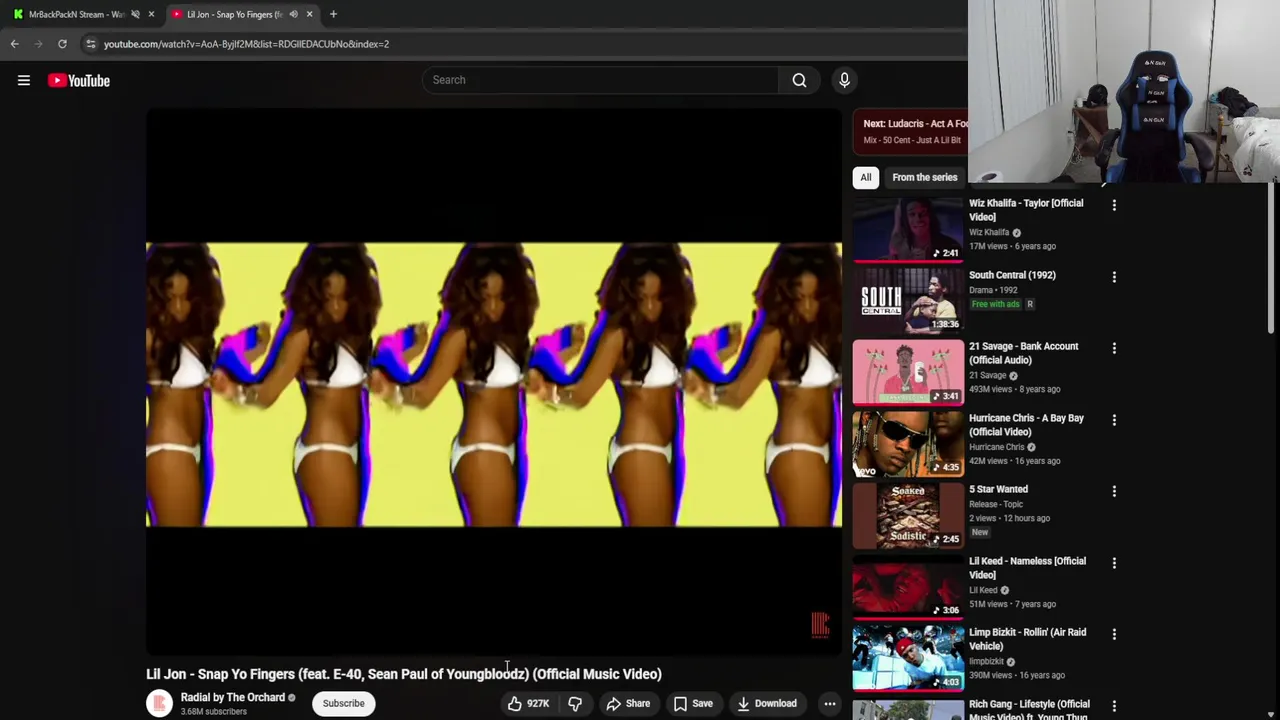This screenshot has height=720, width=1280.
Task: Click the 21 Savage - Bank Account title
Action: 1024,353
